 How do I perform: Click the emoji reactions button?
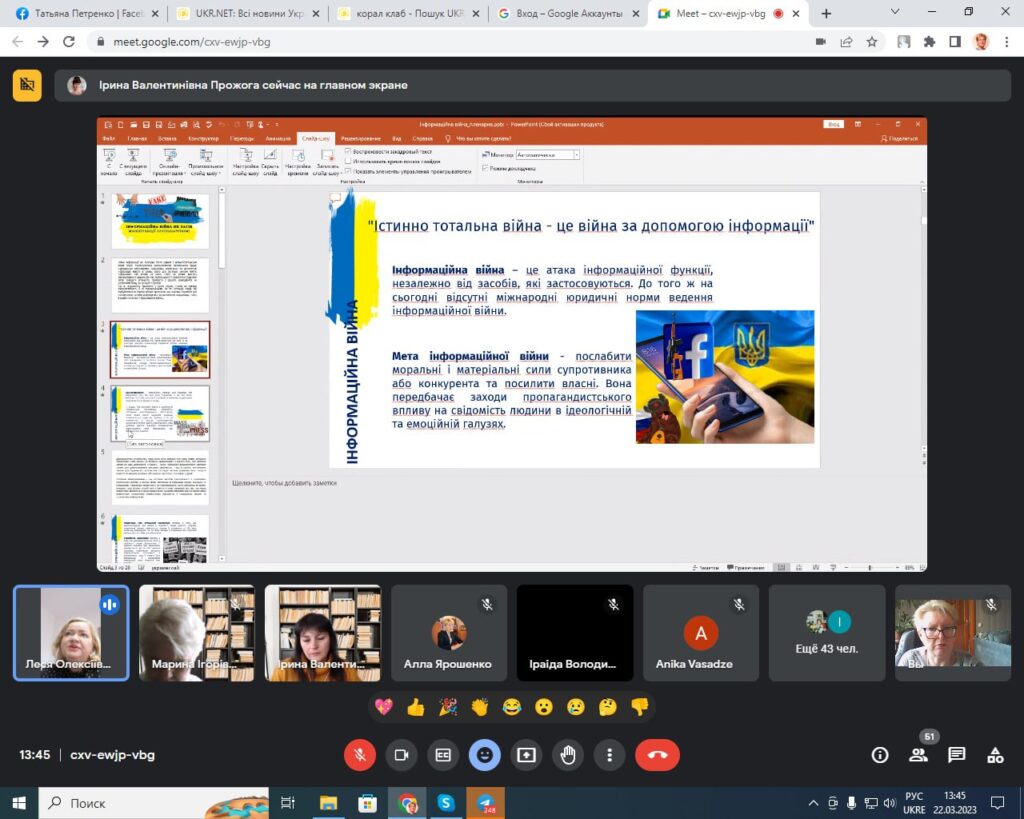click(485, 755)
